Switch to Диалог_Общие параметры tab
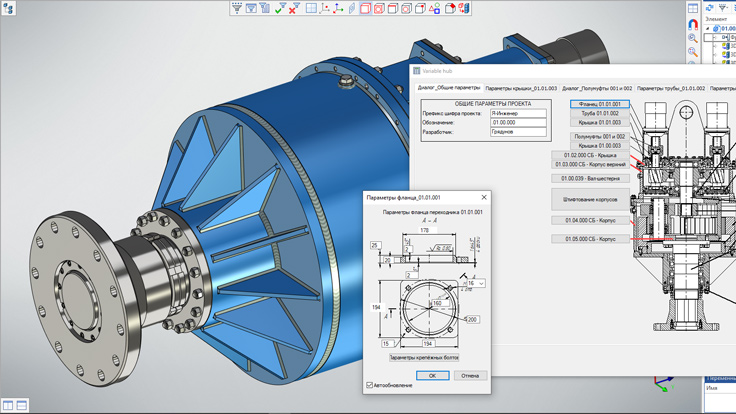 point(449,88)
